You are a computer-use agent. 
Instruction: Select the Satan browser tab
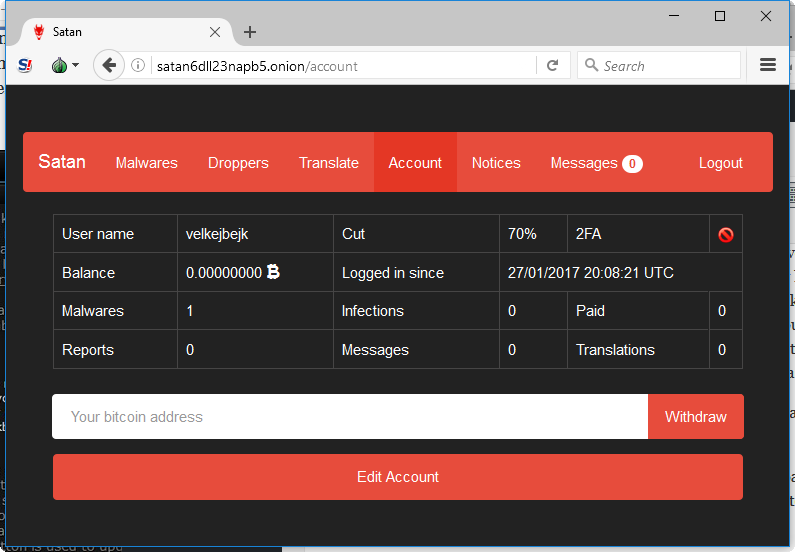pyautogui.click(x=126, y=32)
